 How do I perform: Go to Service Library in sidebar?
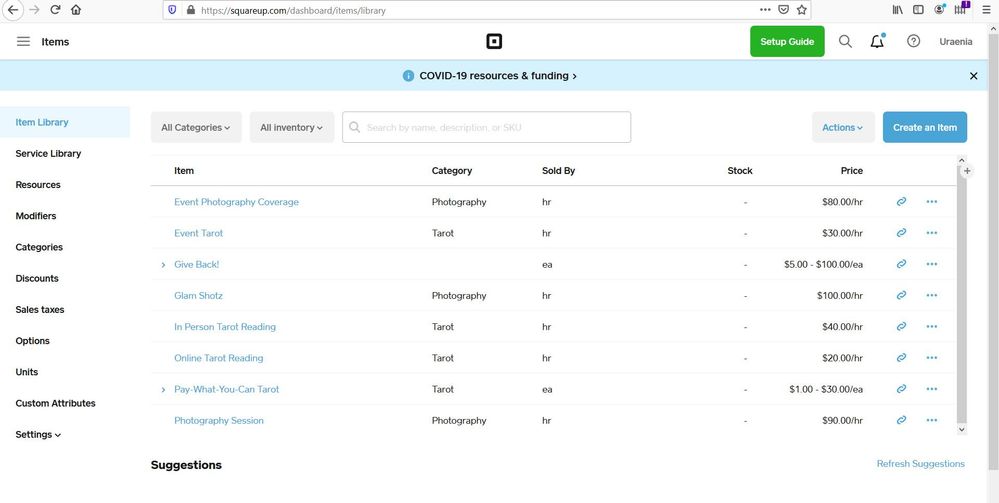pyautogui.click(x=48, y=154)
